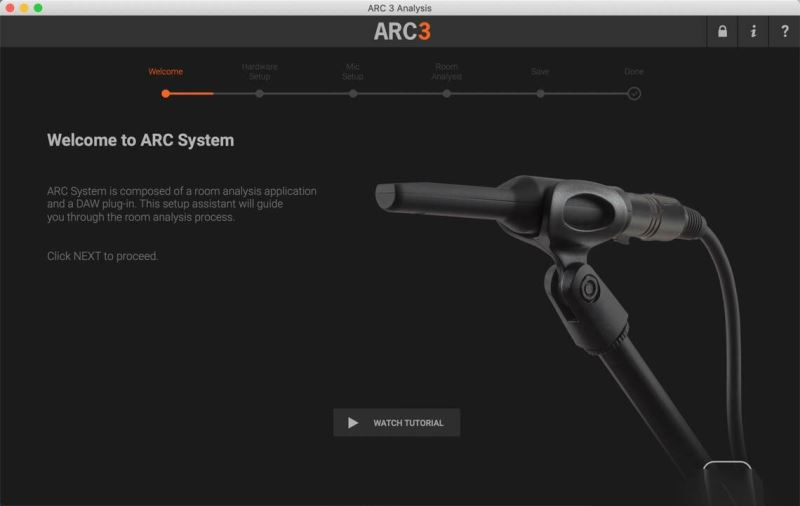800x506 pixels.
Task: Click the "Welcome to ARC System" heading
Action: pos(140,140)
